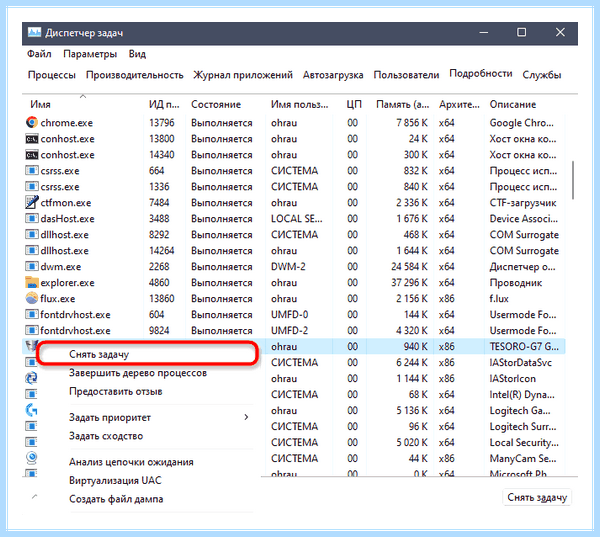Select the flux.exe process name
600x537 pixels.
(x=58, y=299)
